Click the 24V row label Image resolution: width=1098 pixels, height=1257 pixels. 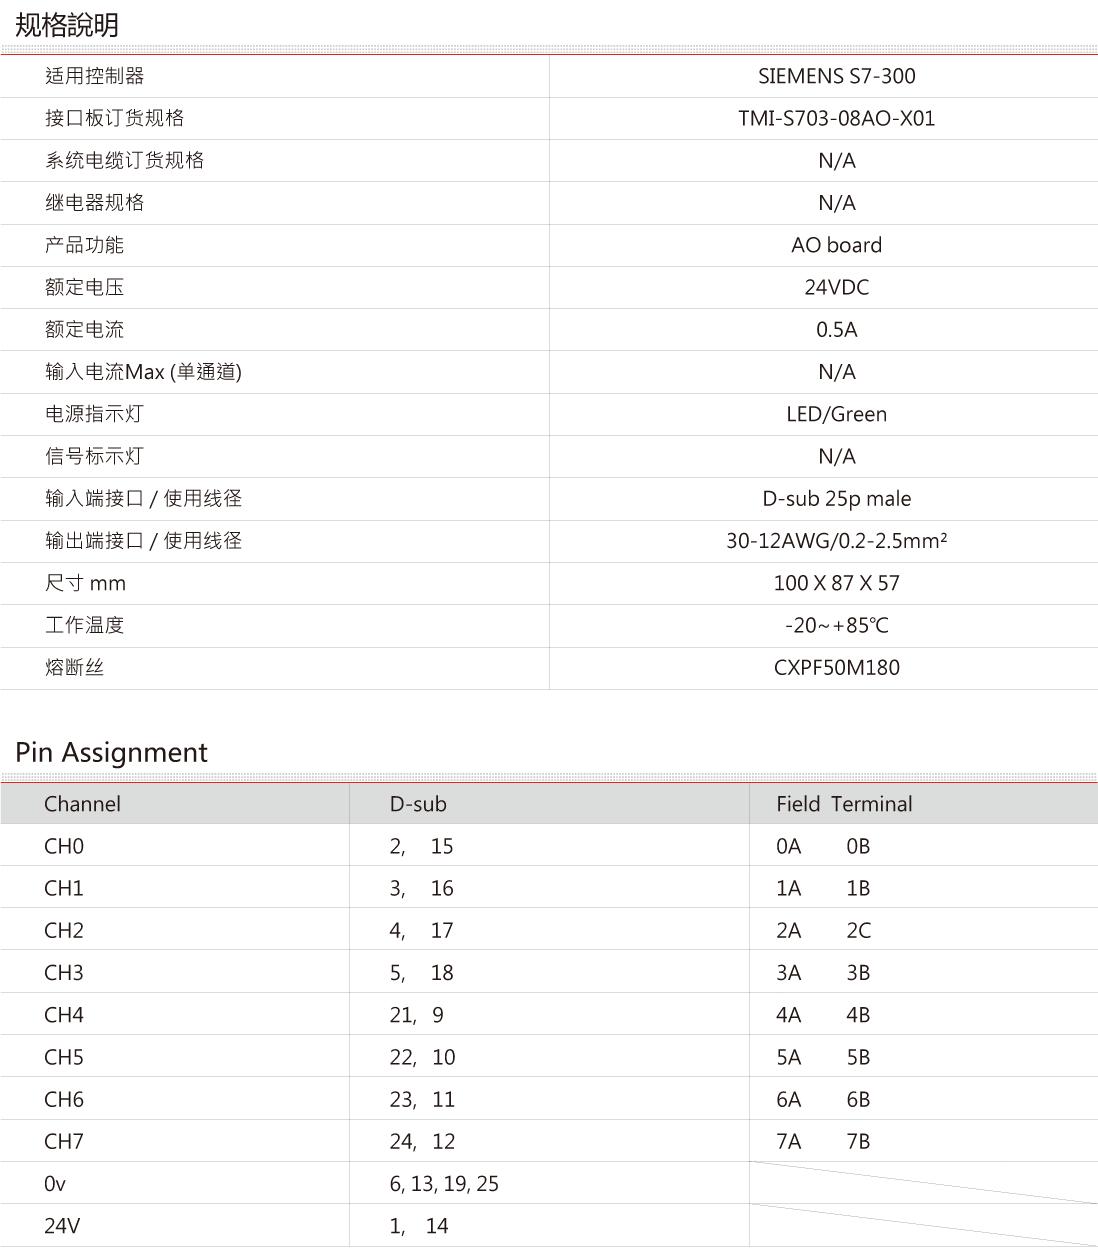62,1226
